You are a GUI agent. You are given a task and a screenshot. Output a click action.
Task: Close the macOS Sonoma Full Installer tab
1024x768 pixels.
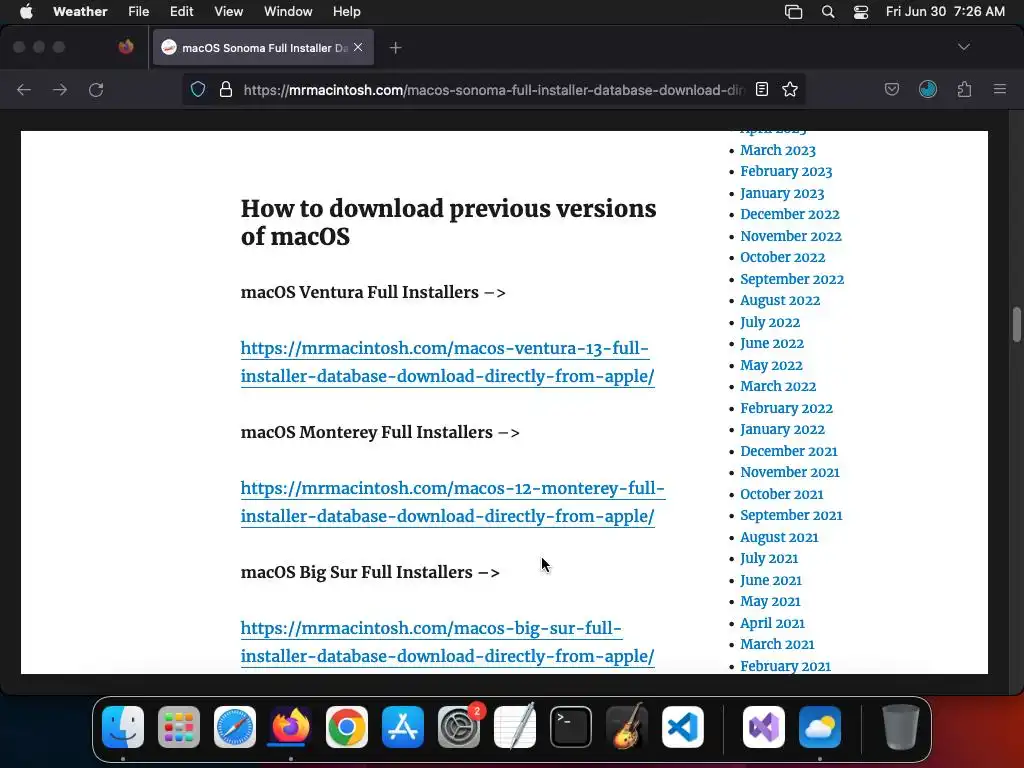pos(358,47)
